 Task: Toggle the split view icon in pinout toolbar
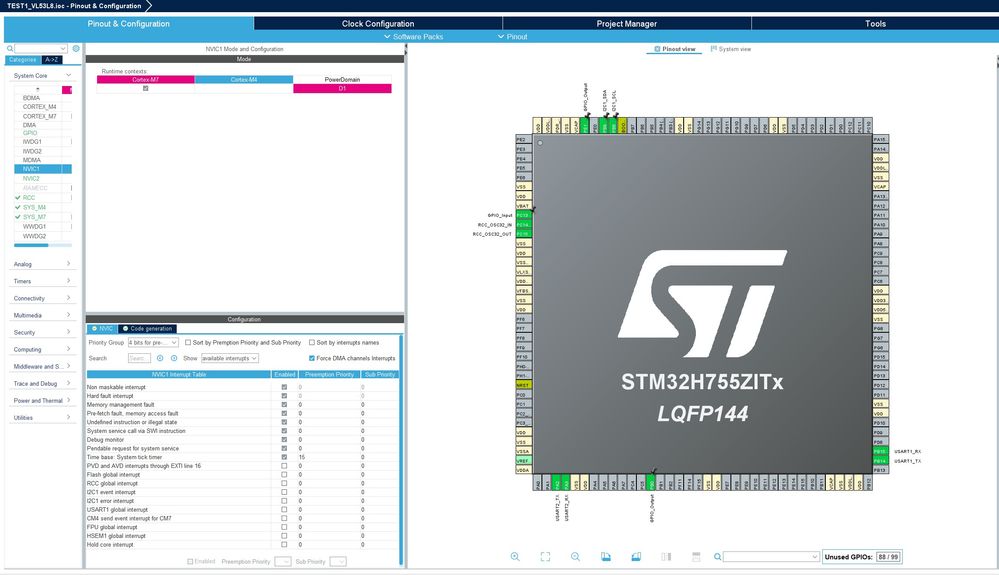(x=666, y=557)
